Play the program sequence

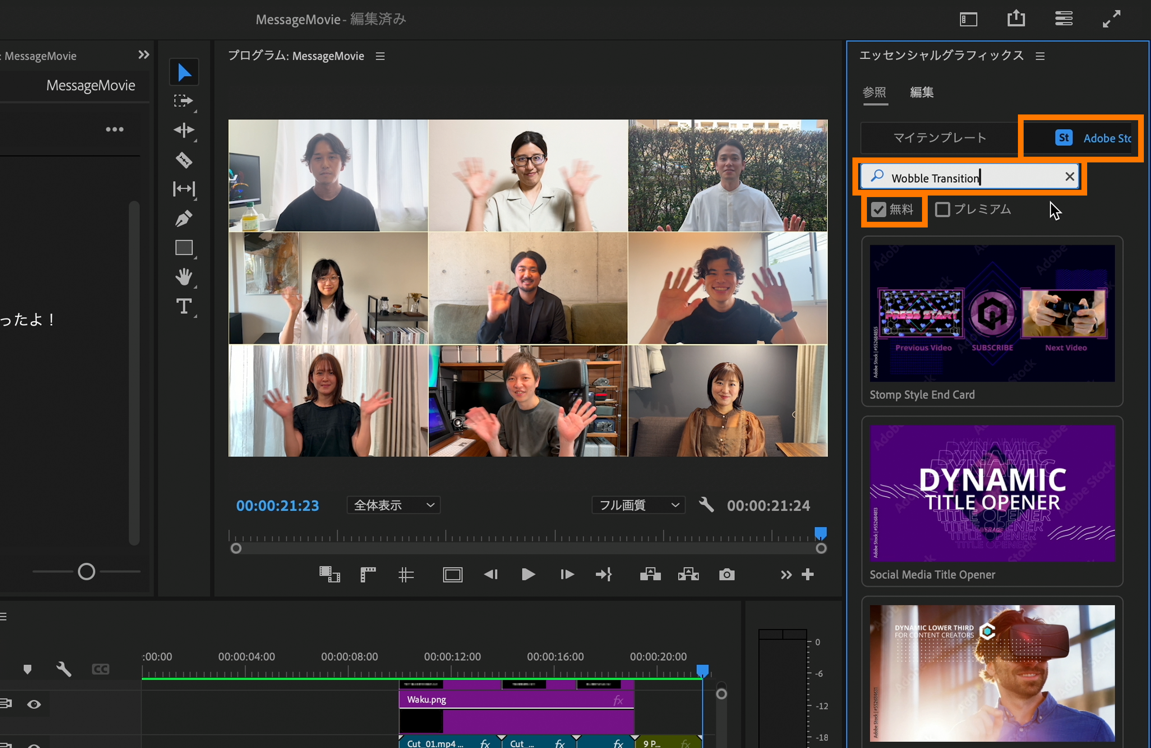pyautogui.click(x=528, y=574)
